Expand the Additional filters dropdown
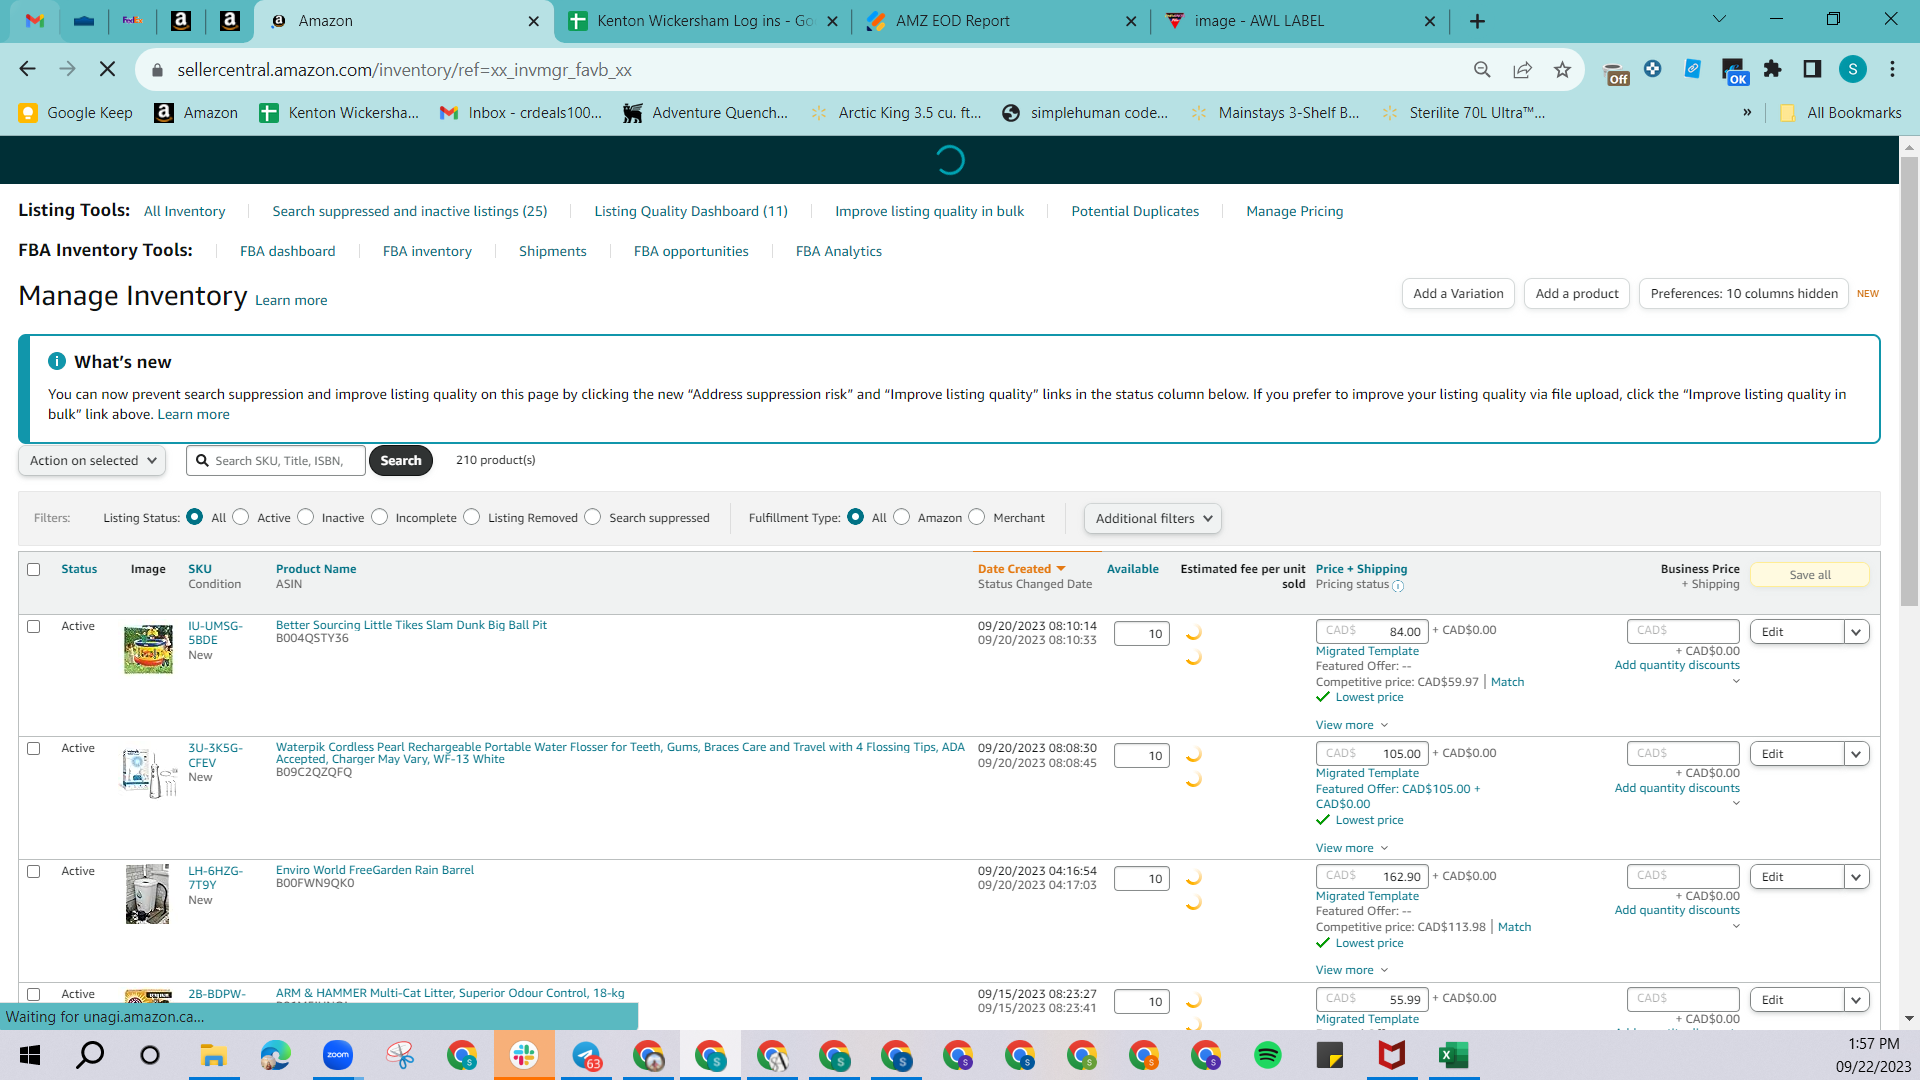 (1153, 518)
